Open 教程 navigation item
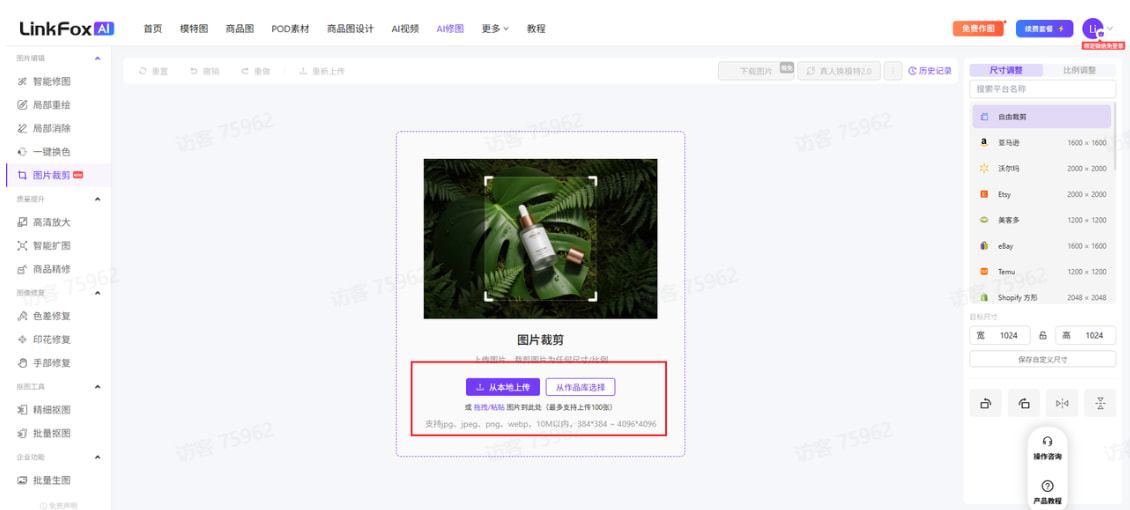Image resolution: width=1130 pixels, height=510 pixels. pos(536,29)
